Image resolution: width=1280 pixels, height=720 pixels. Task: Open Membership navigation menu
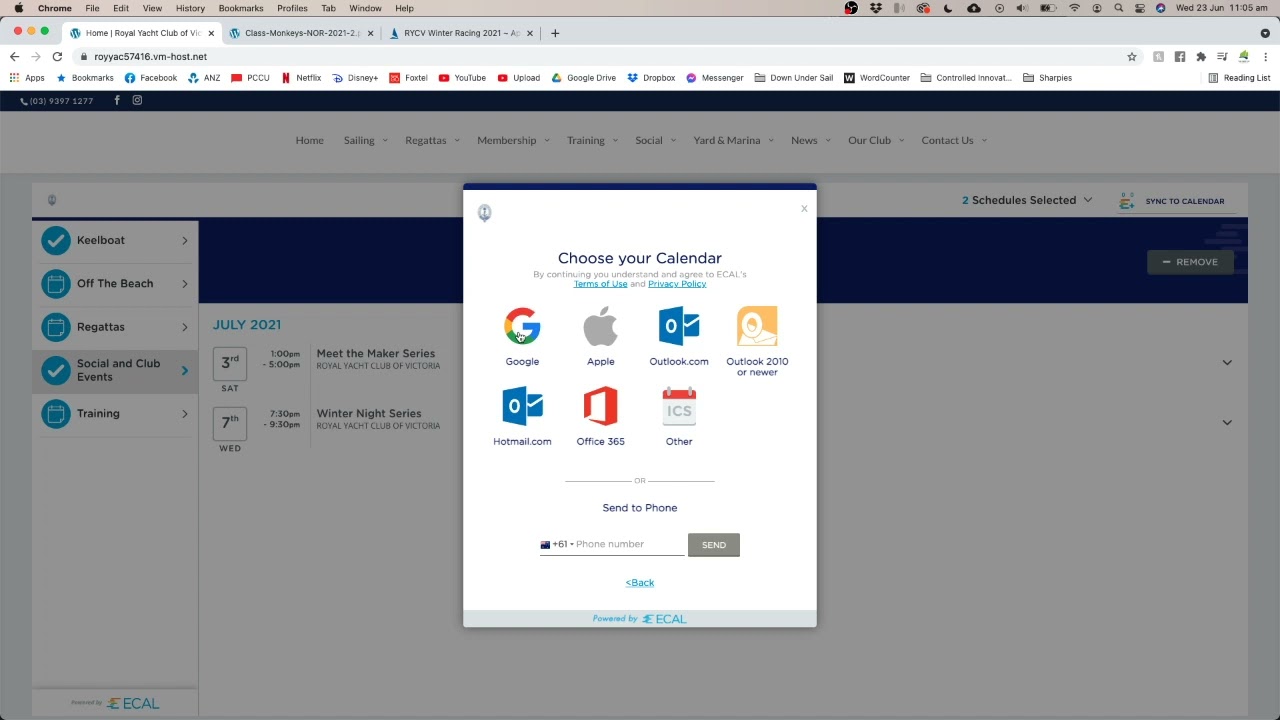[x=513, y=140]
